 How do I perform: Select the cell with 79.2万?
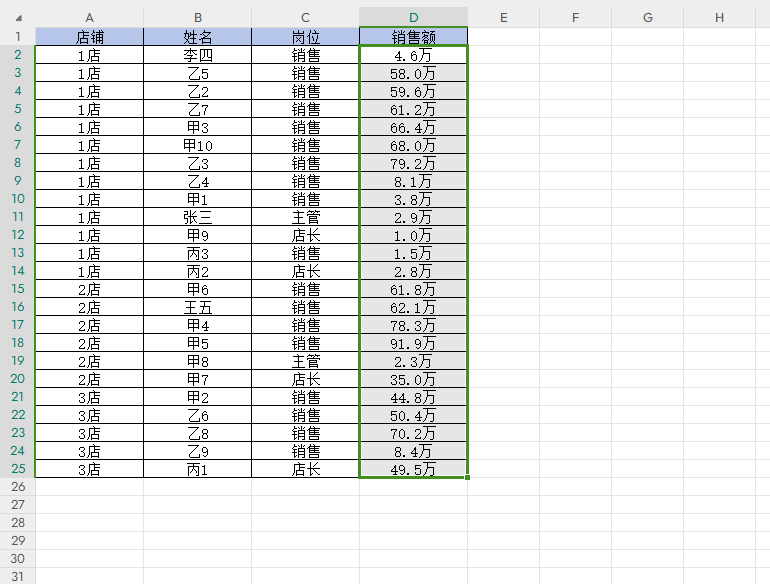[413, 163]
